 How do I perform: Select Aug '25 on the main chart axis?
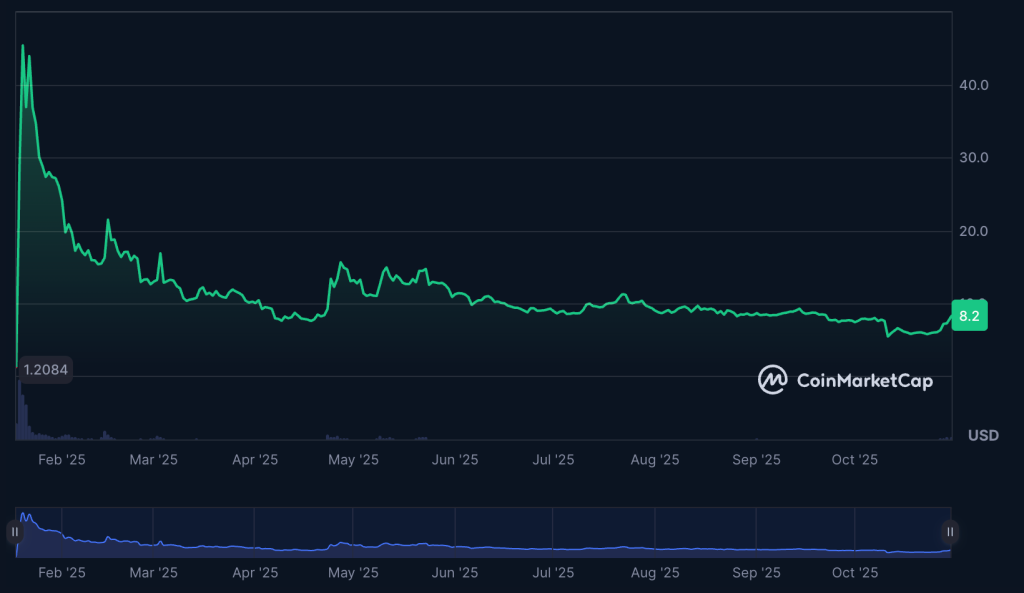click(x=655, y=460)
